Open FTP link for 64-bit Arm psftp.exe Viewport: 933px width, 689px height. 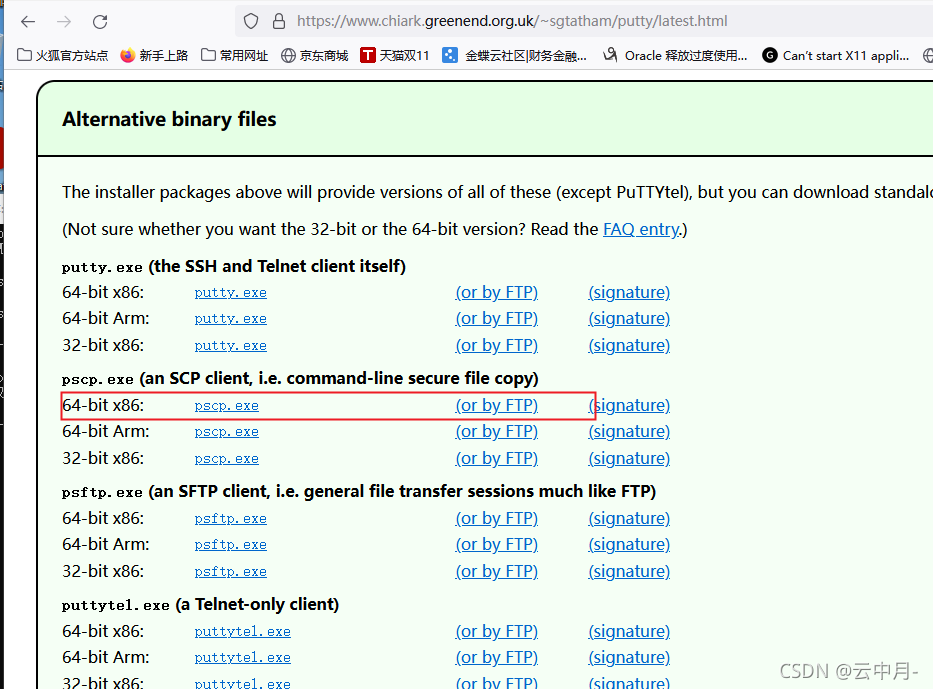click(497, 544)
